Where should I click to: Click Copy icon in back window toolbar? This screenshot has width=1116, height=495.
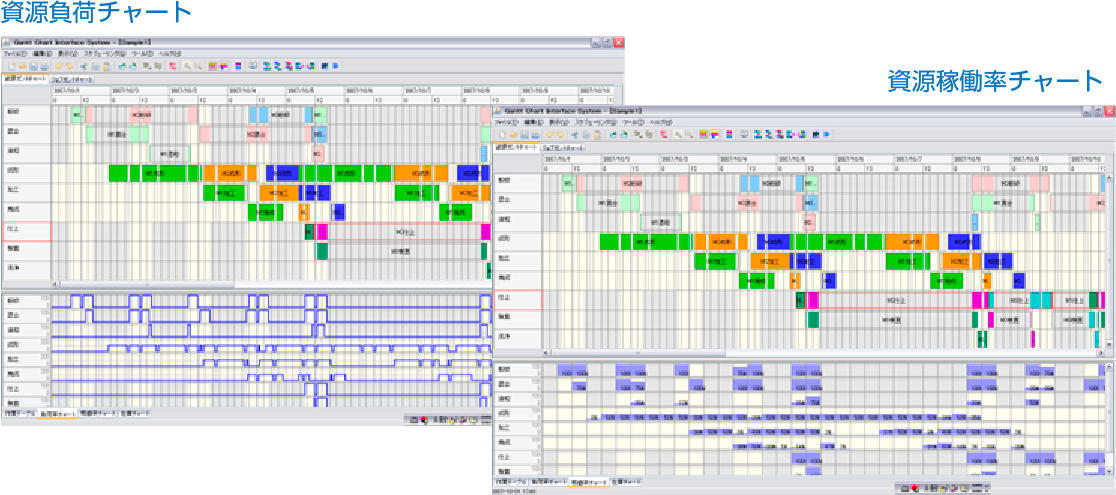(x=95, y=66)
